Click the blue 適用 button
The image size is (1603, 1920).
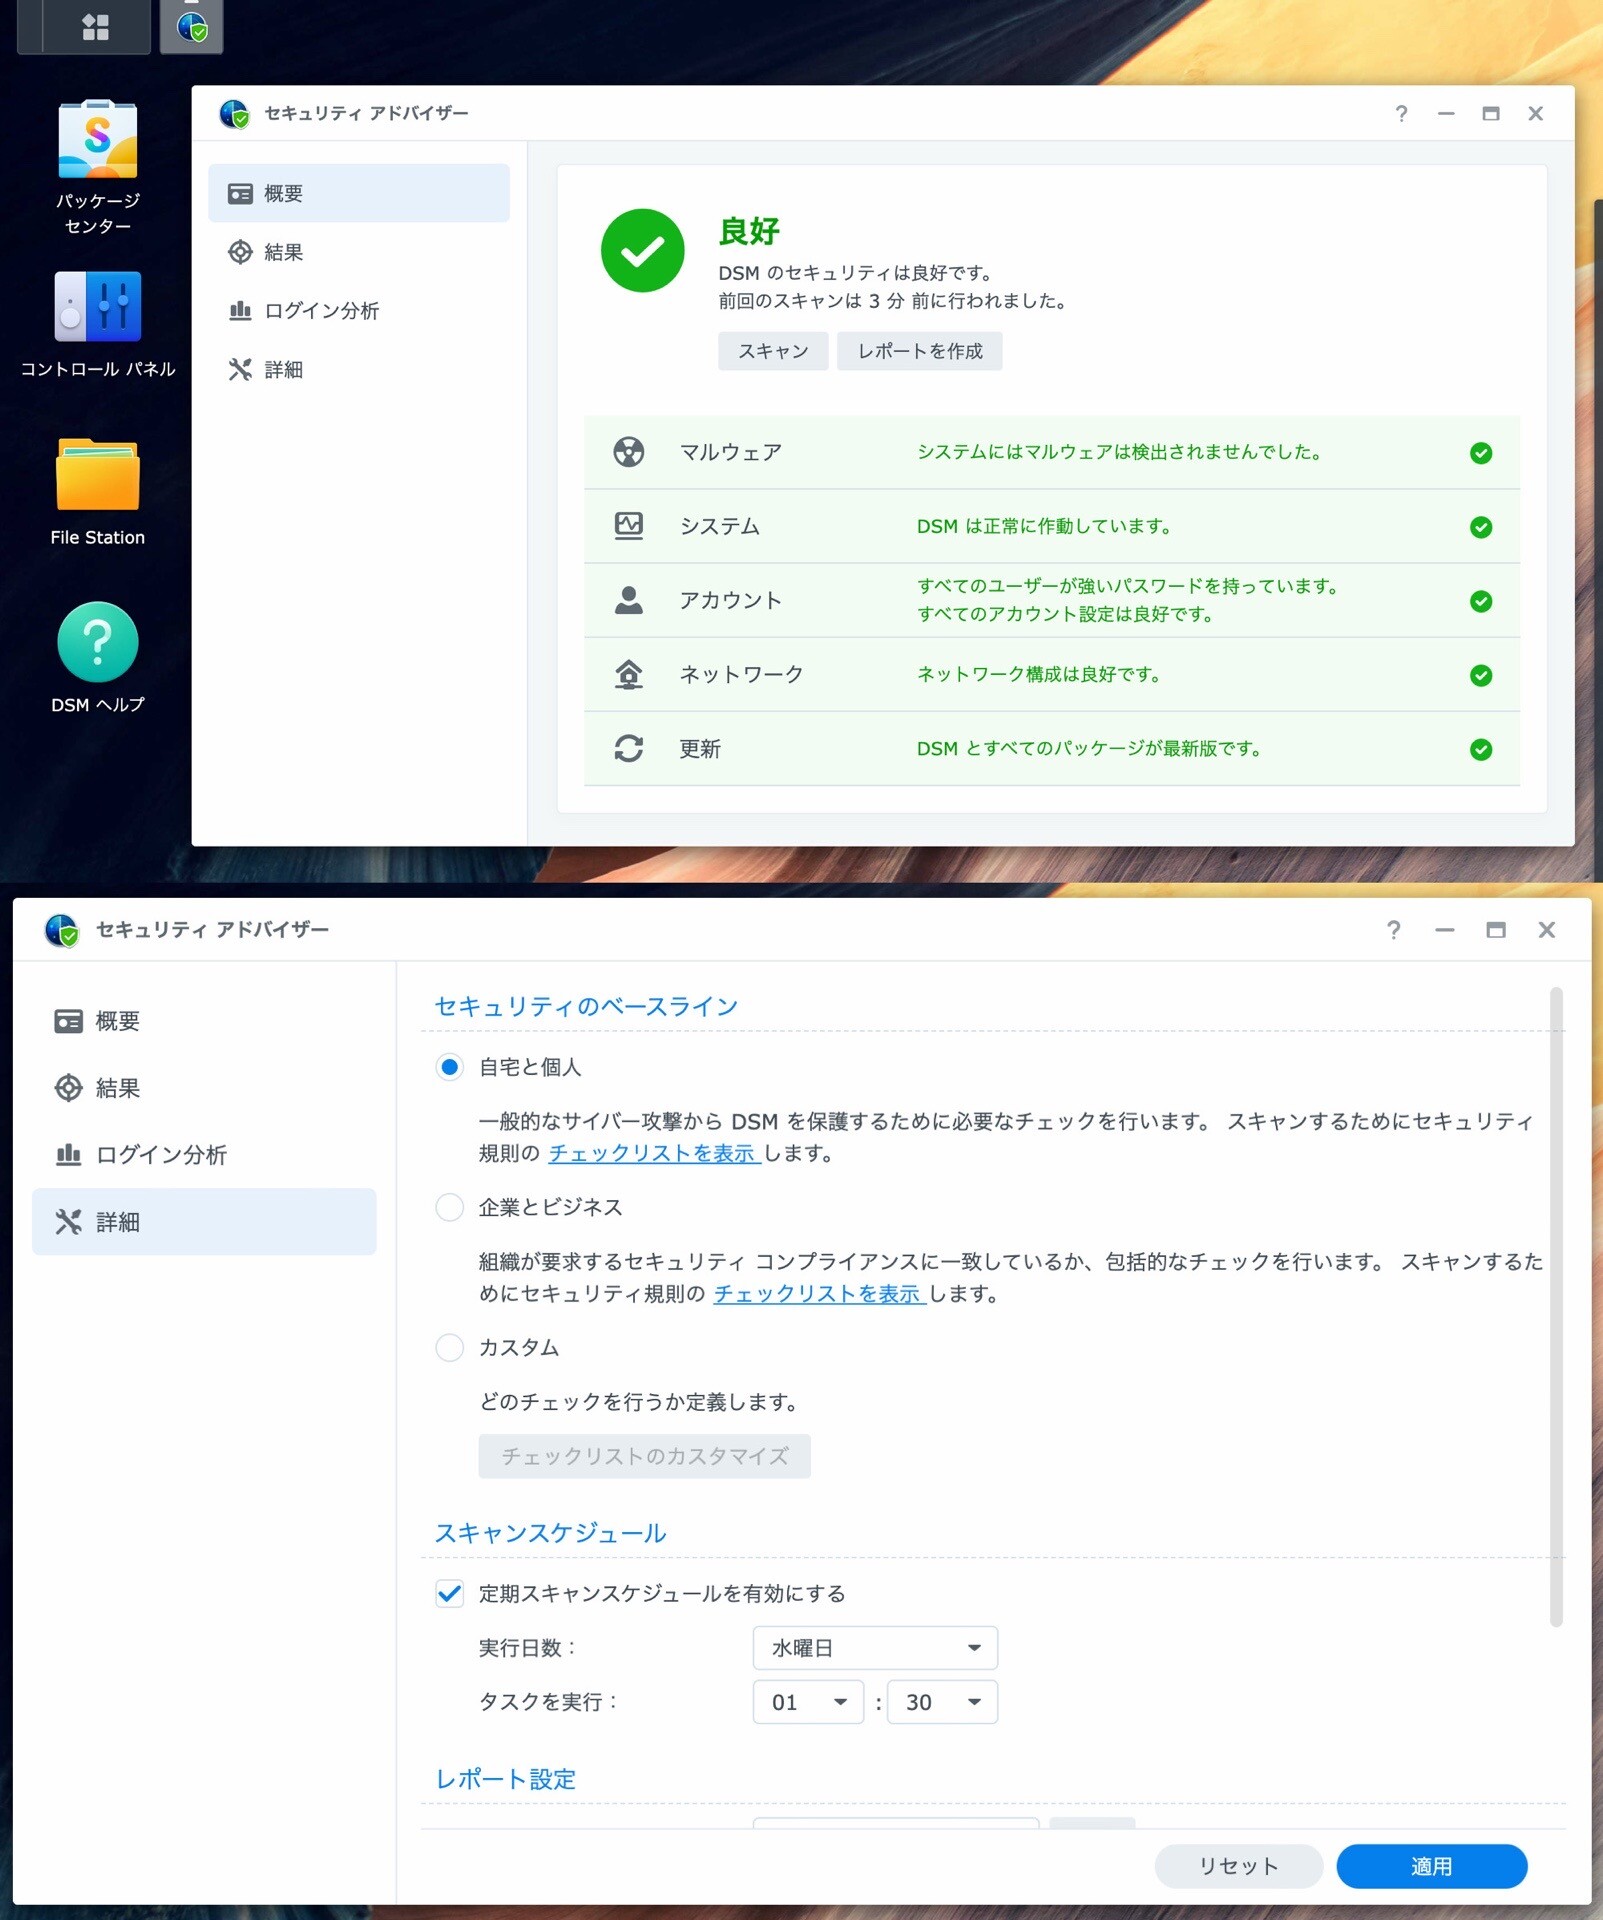coord(1431,1866)
